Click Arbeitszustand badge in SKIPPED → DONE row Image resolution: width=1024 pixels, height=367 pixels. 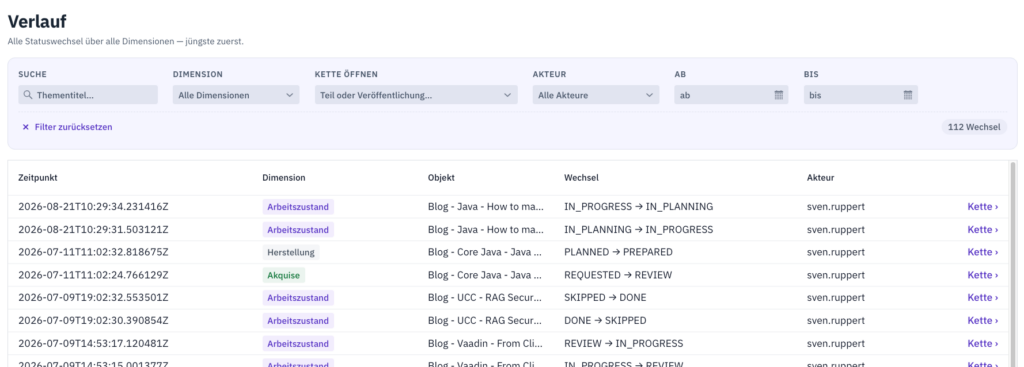(298, 298)
